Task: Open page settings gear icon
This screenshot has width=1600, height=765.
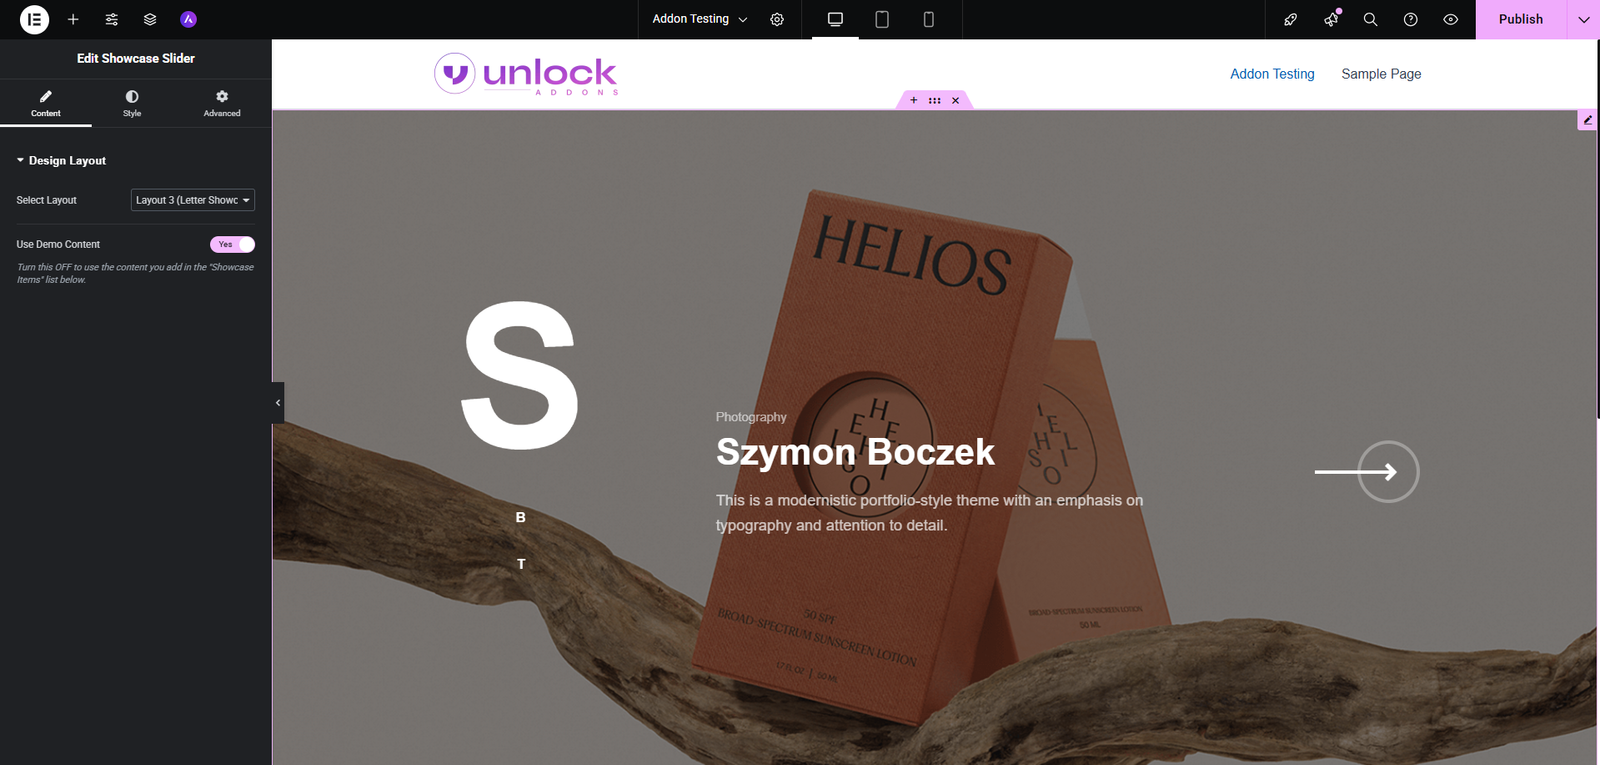Action: 777,19
